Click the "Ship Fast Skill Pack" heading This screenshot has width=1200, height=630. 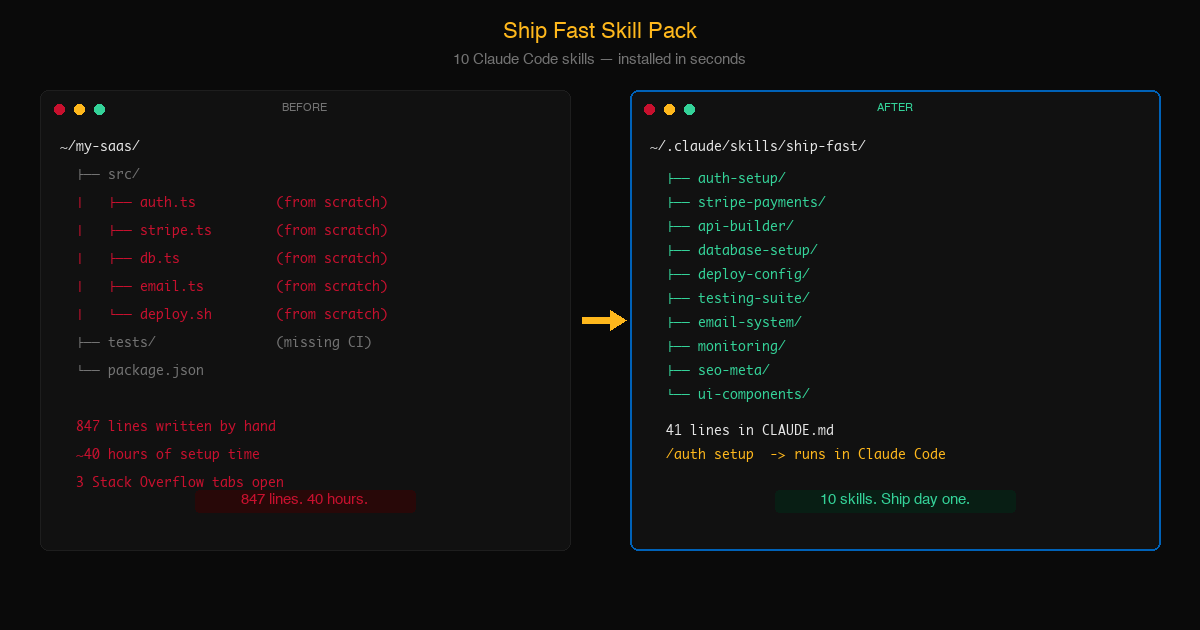pyautogui.click(x=600, y=30)
